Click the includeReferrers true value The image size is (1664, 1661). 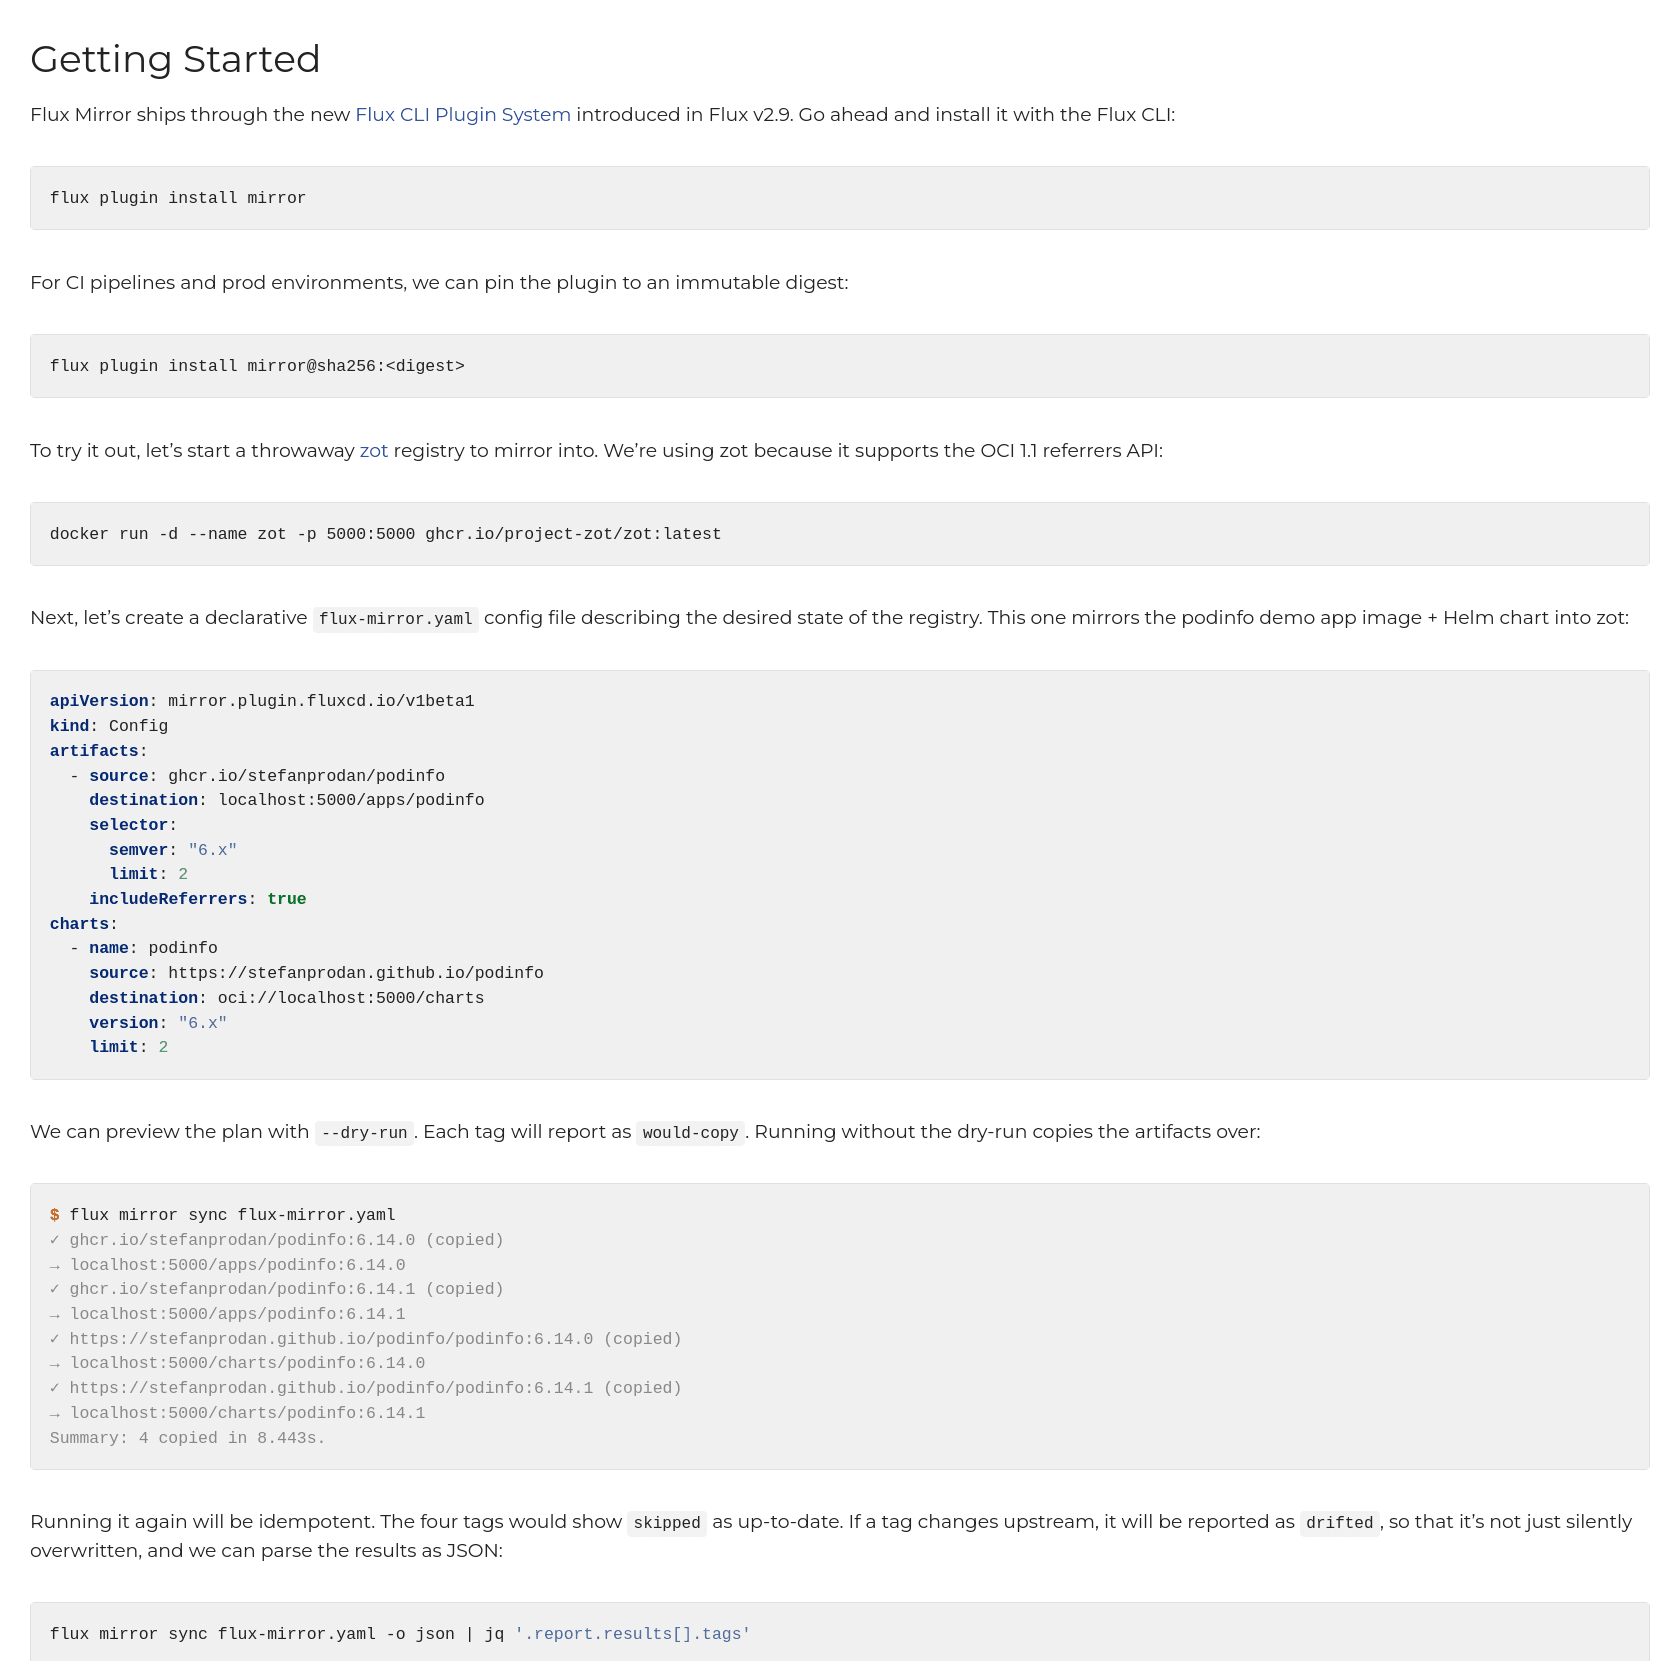pos(287,899)
